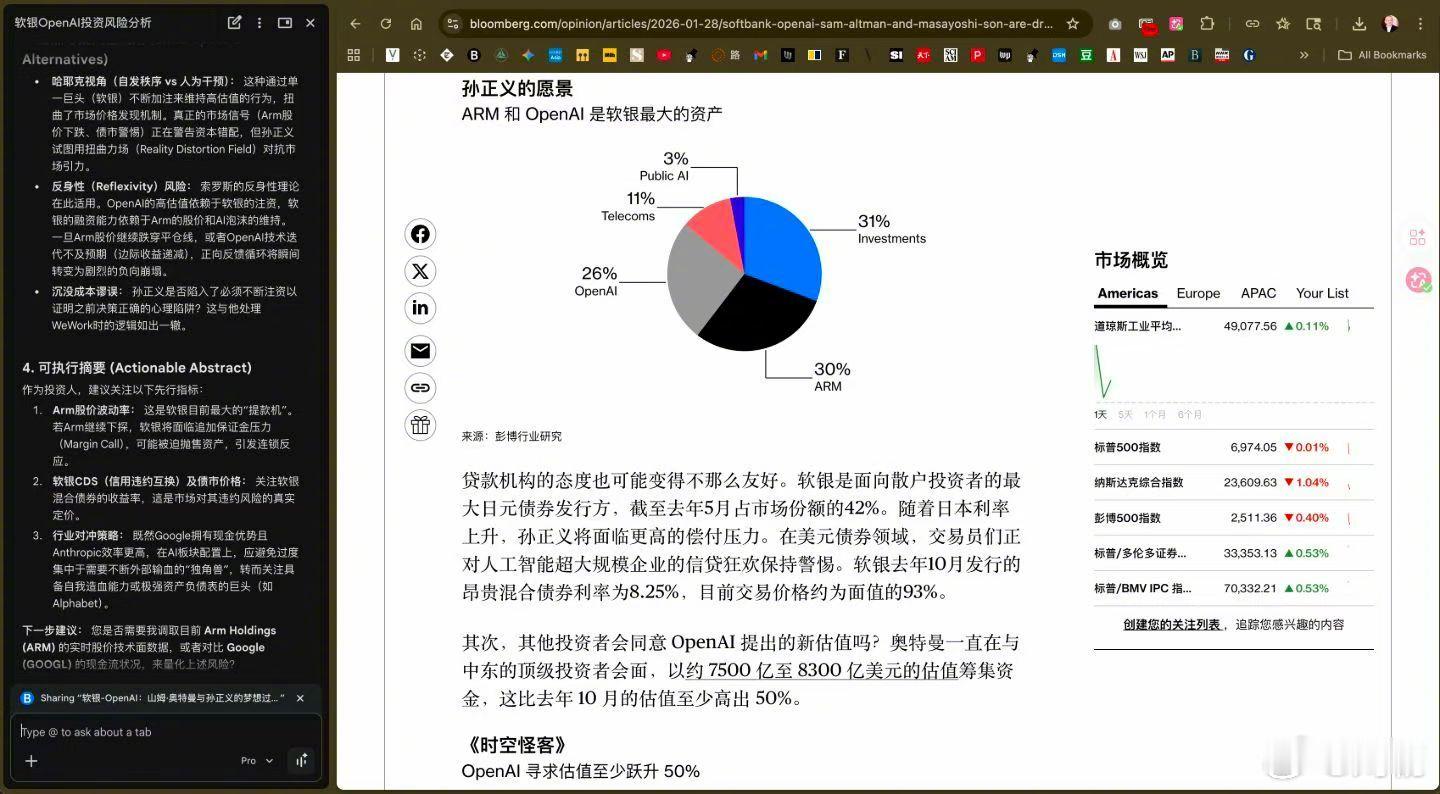
Task: Open the AI panel three-dot menu
Action: tap(259, 22)
